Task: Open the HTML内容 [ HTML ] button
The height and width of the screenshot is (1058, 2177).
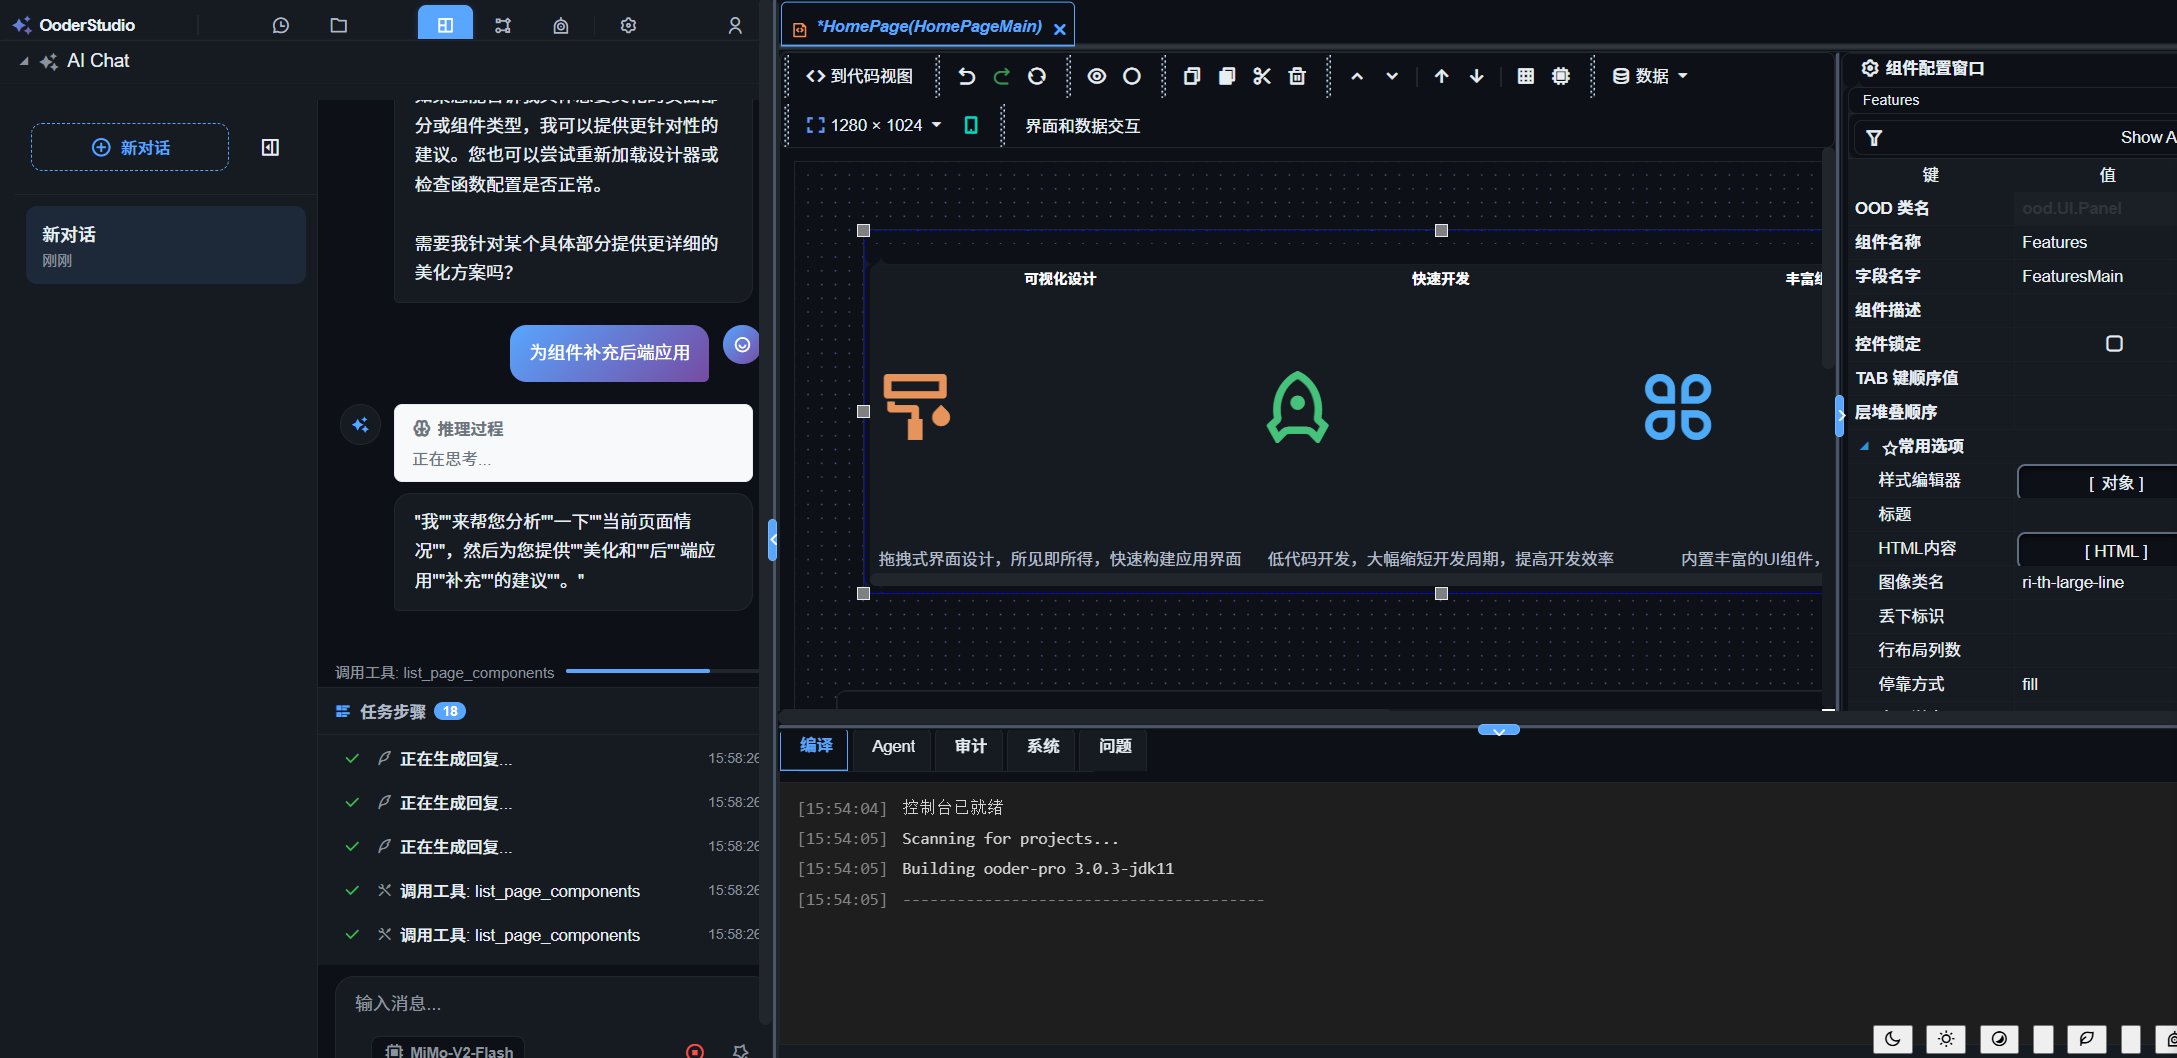Action: (x=2097, y=551)
